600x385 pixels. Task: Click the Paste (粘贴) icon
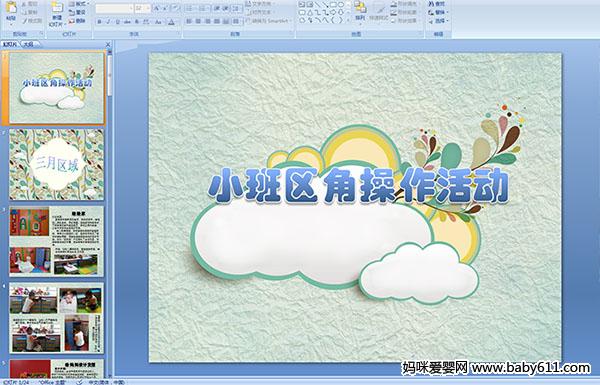click(x=11, y=8)
